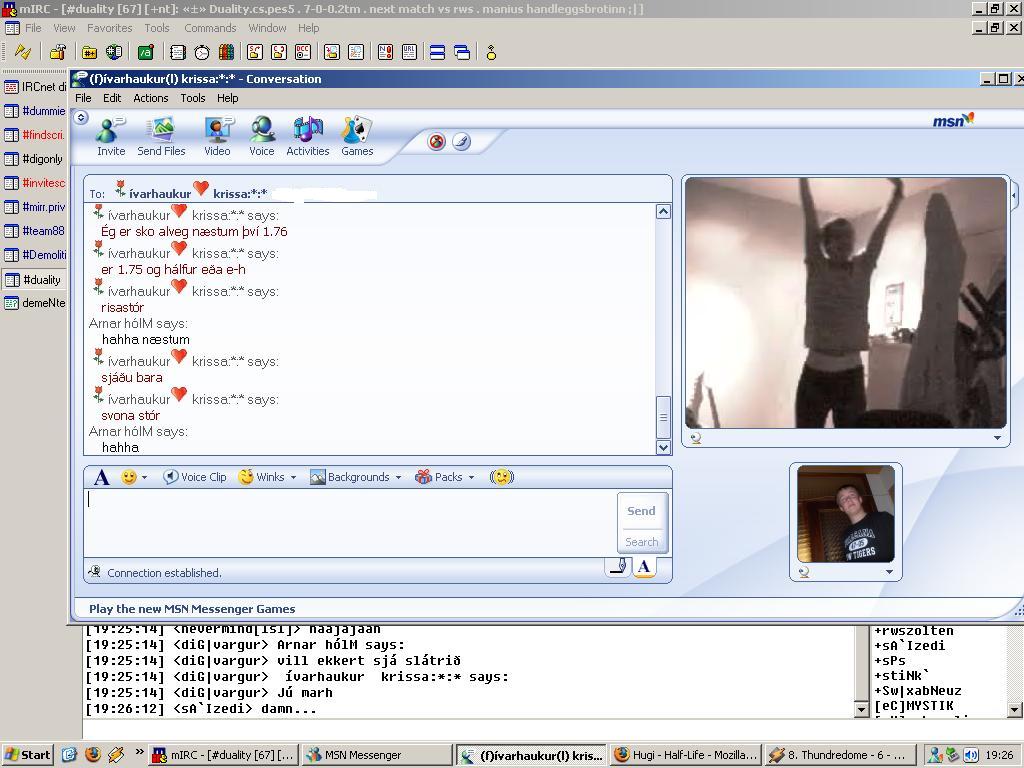This screenshot has width=1024, height=768.
Task: Open MSN conversation Tools menu
Action: [x=193, y=98]
